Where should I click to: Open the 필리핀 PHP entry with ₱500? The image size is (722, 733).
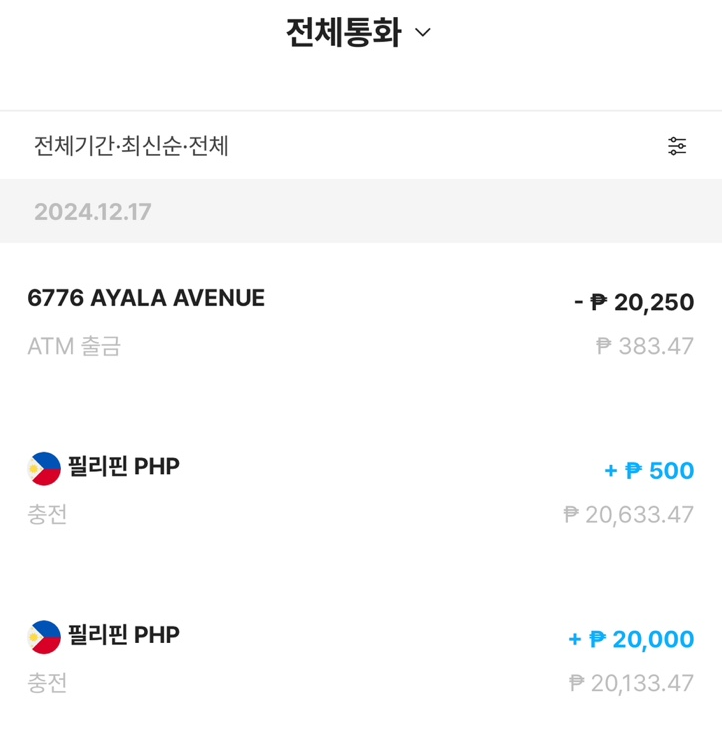(x=124, y=467)
